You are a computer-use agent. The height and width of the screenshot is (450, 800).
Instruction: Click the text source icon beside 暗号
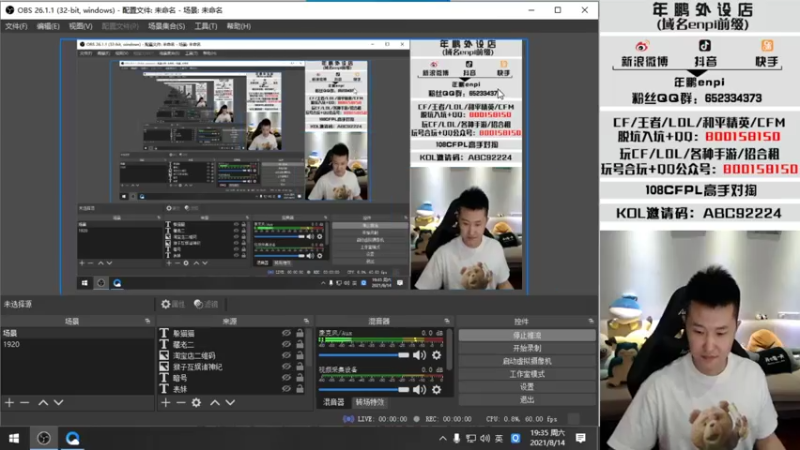[164, 378]
